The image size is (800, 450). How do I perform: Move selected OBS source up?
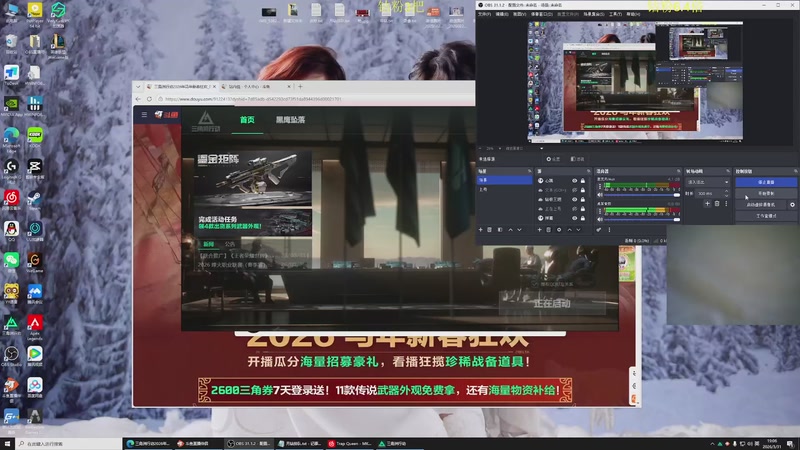pyautogui.click(x=569, y=230)
